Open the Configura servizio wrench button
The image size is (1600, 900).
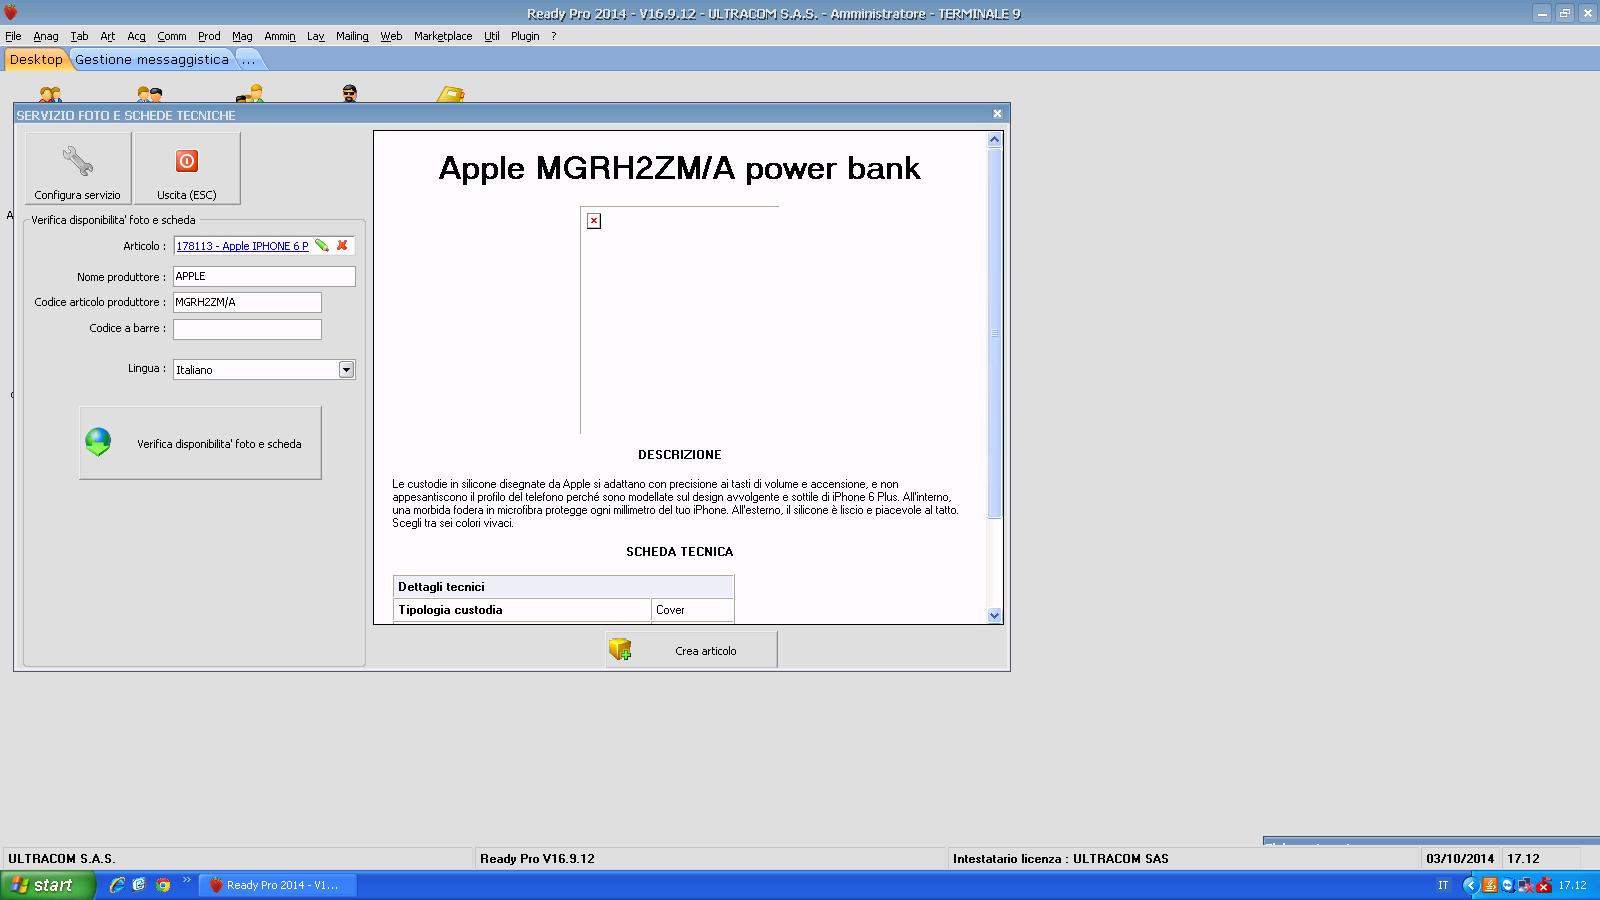pyautogui.click(x=77, y=168)
